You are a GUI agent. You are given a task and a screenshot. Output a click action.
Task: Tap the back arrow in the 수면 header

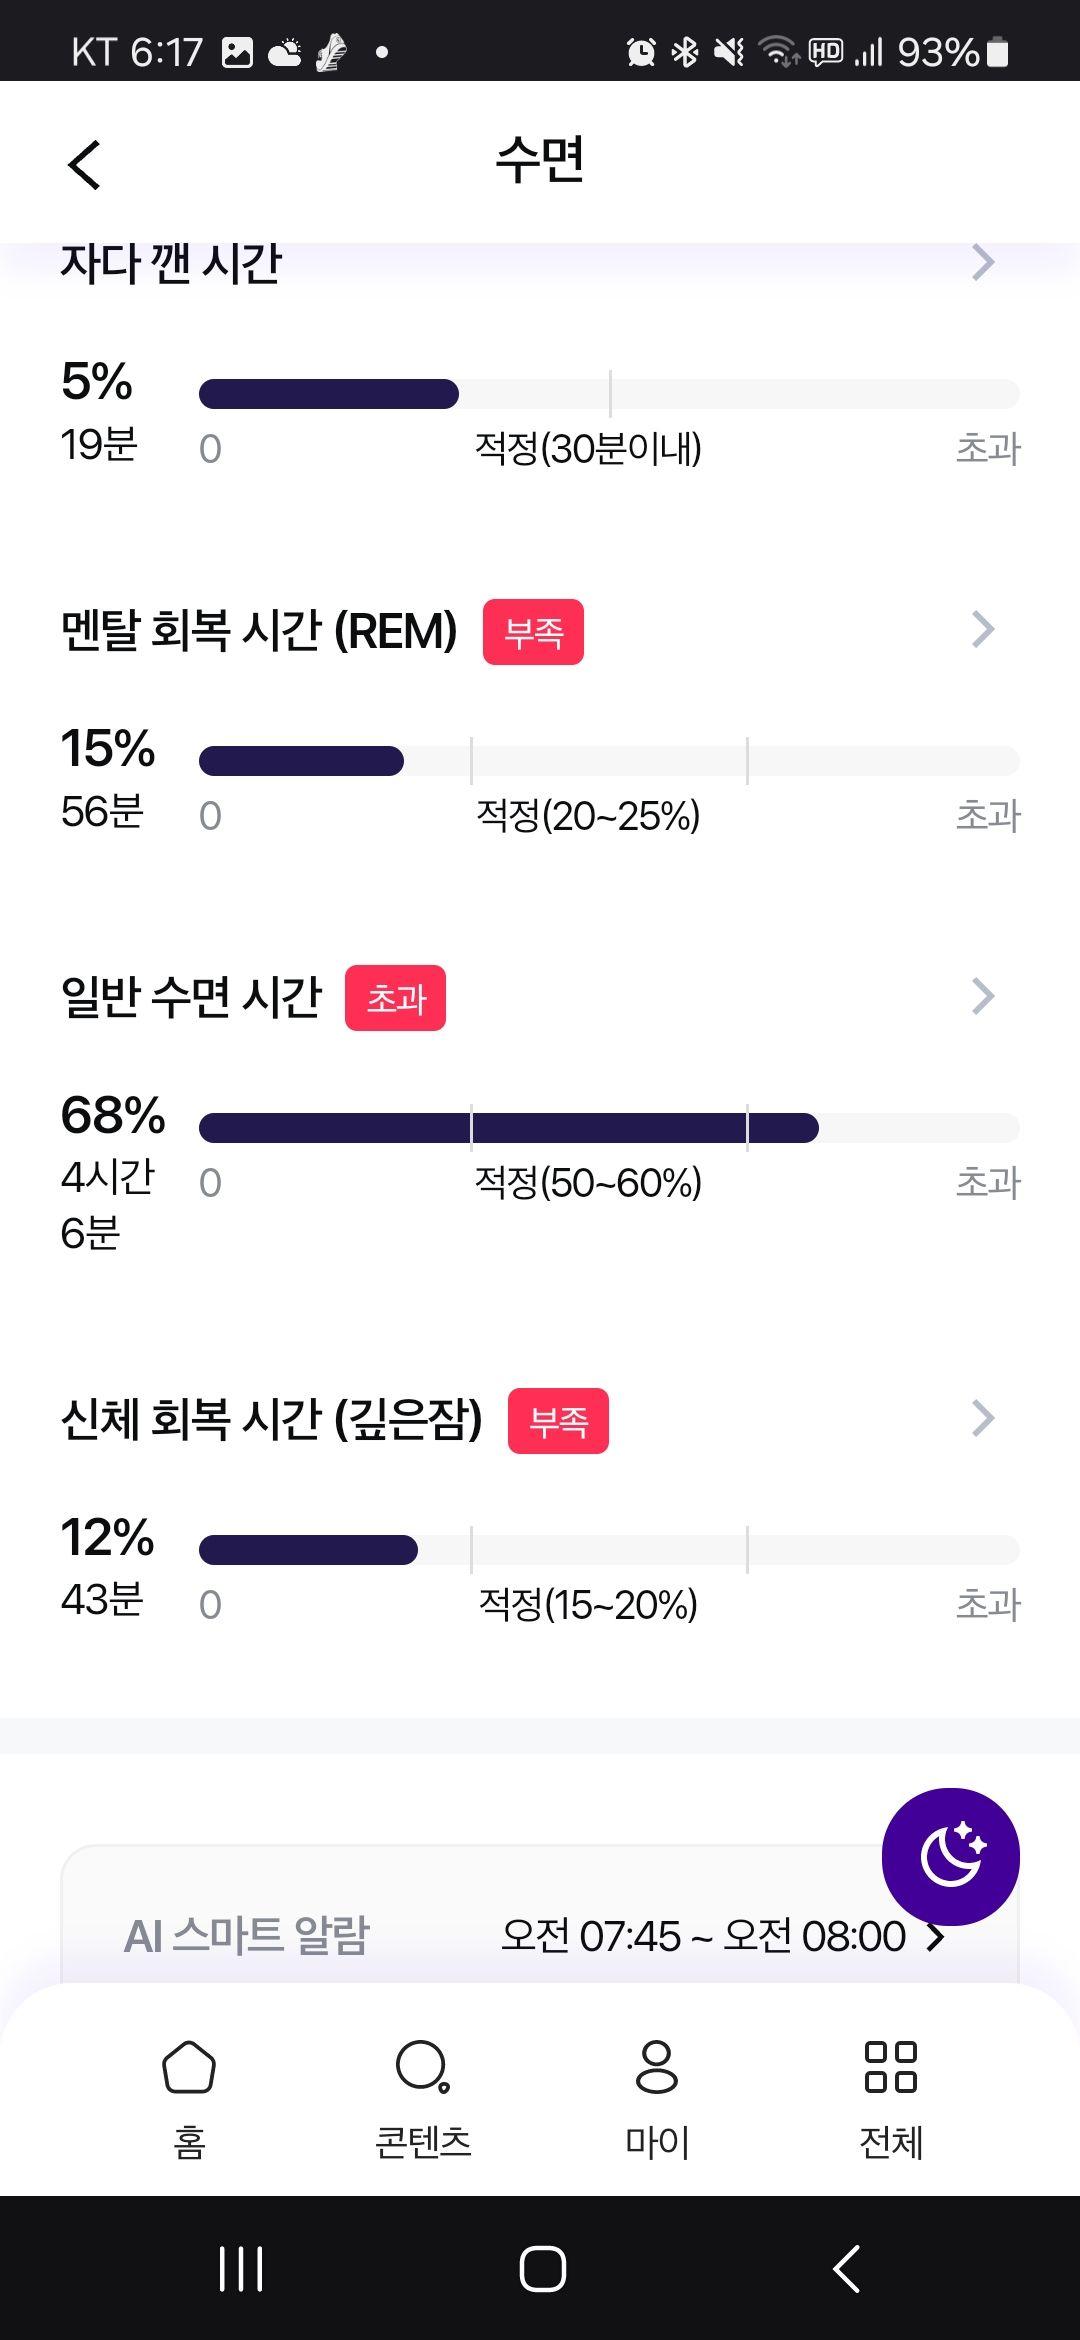84,164
